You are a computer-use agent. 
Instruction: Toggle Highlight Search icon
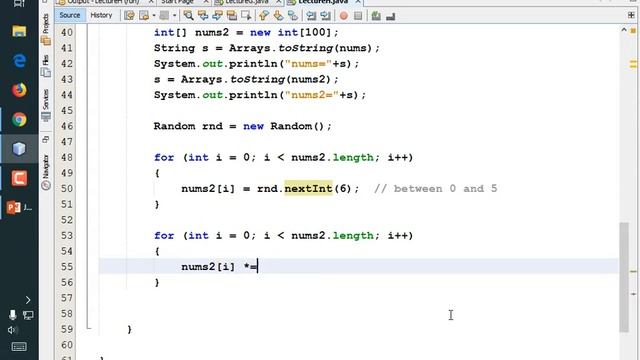(231, 16)
